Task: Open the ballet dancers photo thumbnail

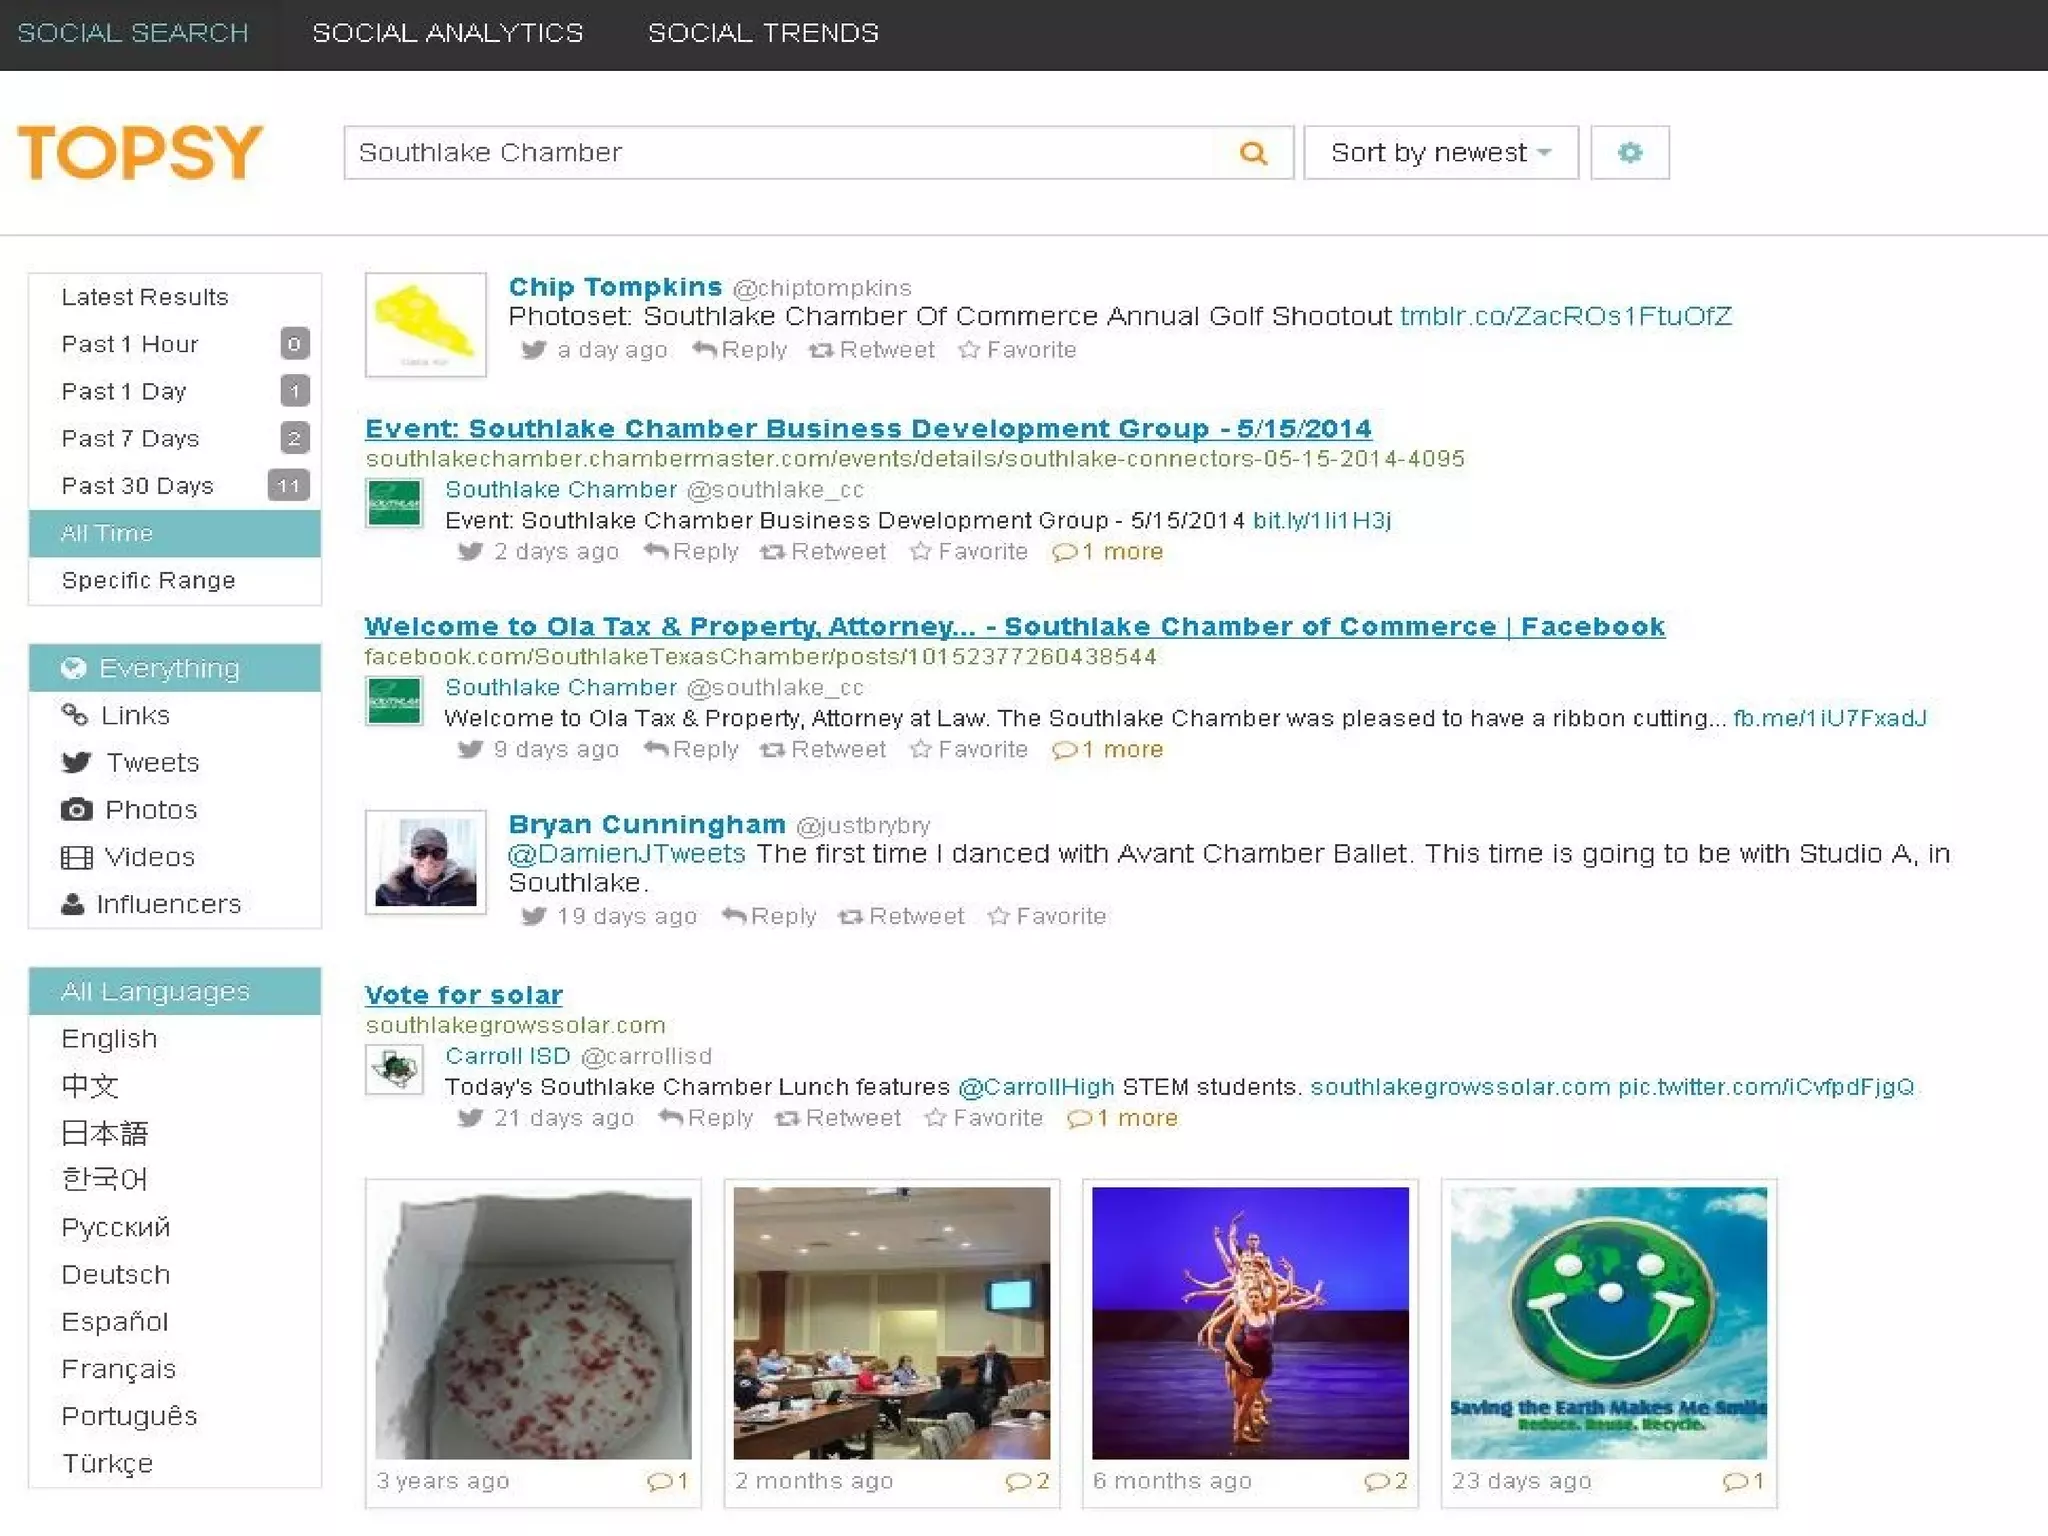Action: (x=1250, y=1322)
